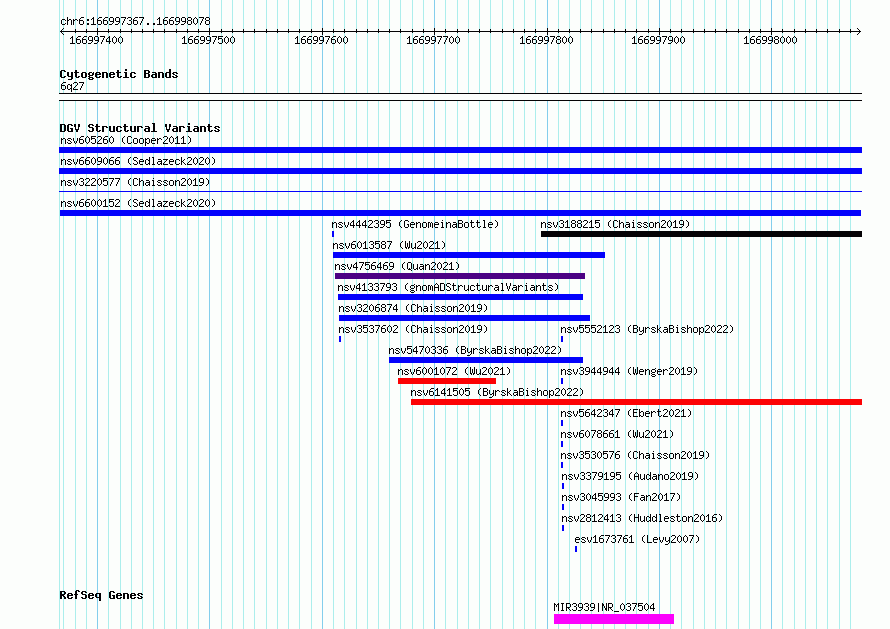This screenshot has height=629, width=890.
Task: Select the magenta MIR3939 gene bar
Action: (x=614, y=619)
